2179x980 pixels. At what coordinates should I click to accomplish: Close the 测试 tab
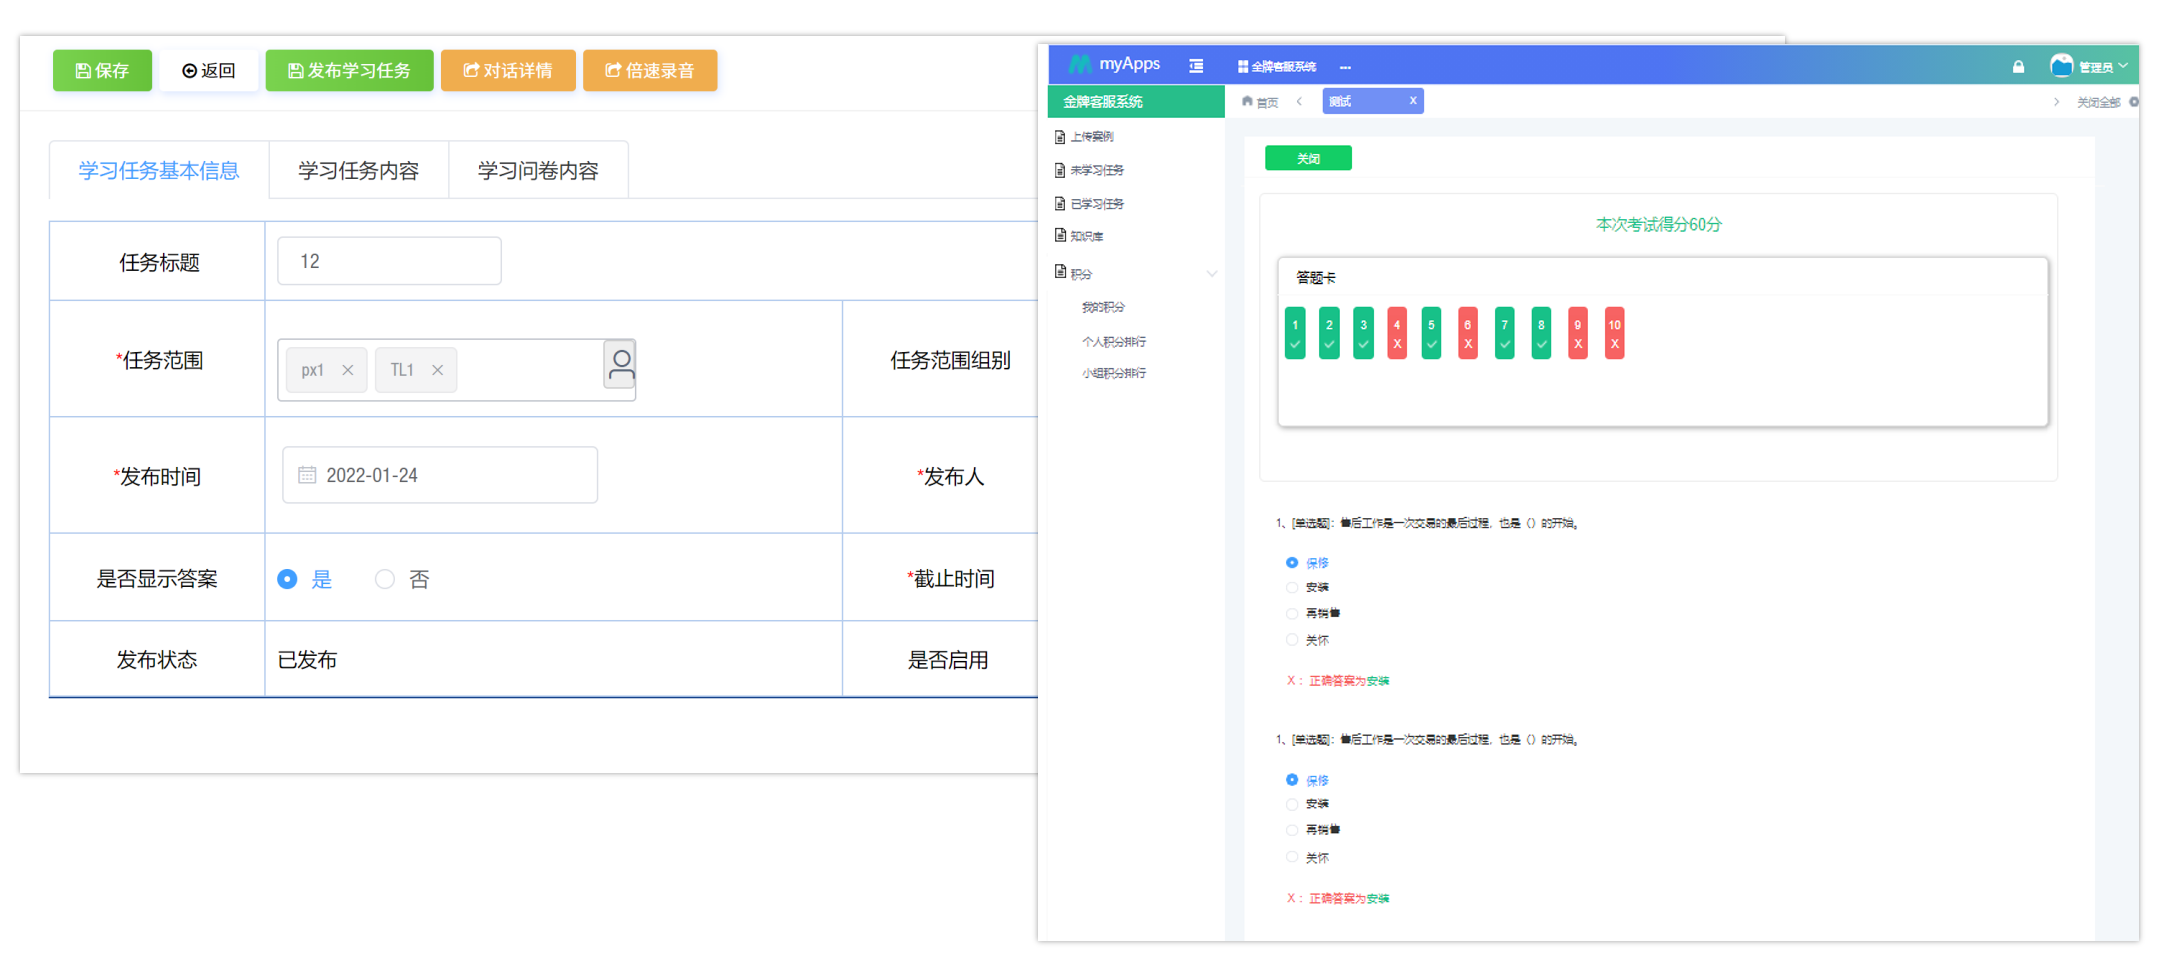point(1413,100)
